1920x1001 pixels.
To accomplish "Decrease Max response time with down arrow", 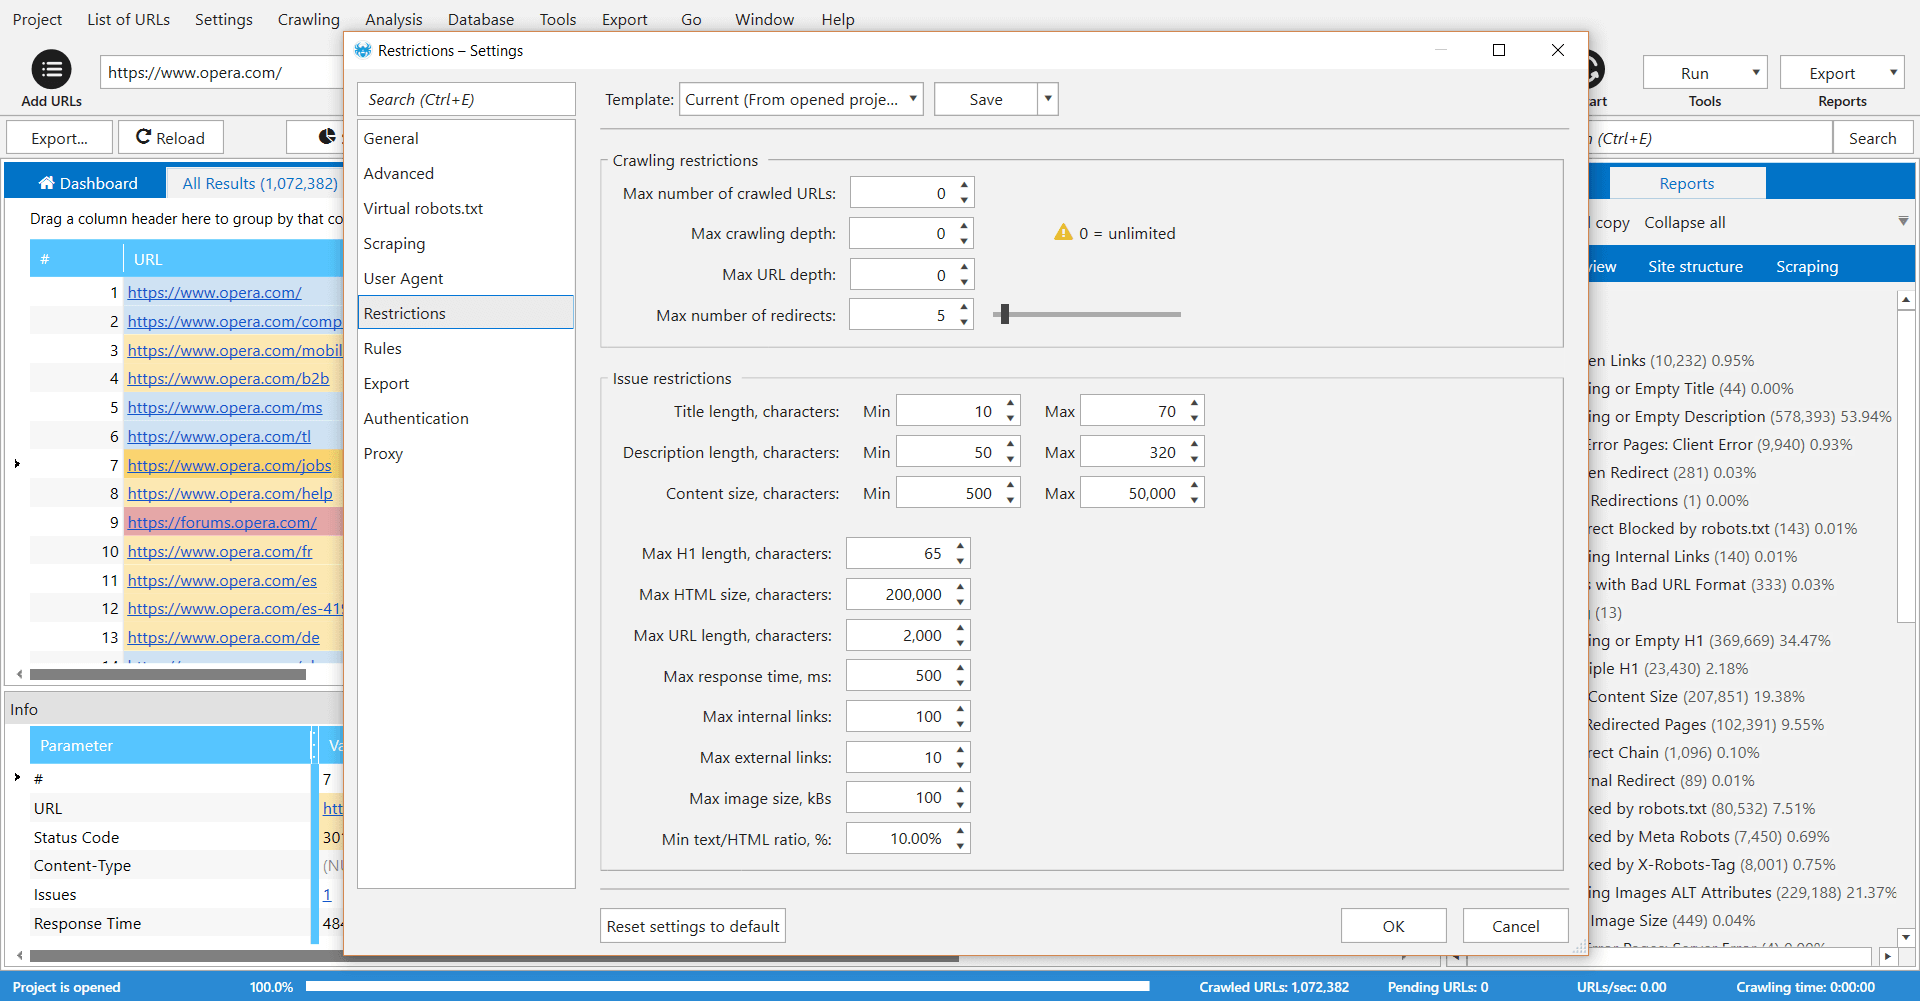I will pyautogui.click(x=960, y=683).
